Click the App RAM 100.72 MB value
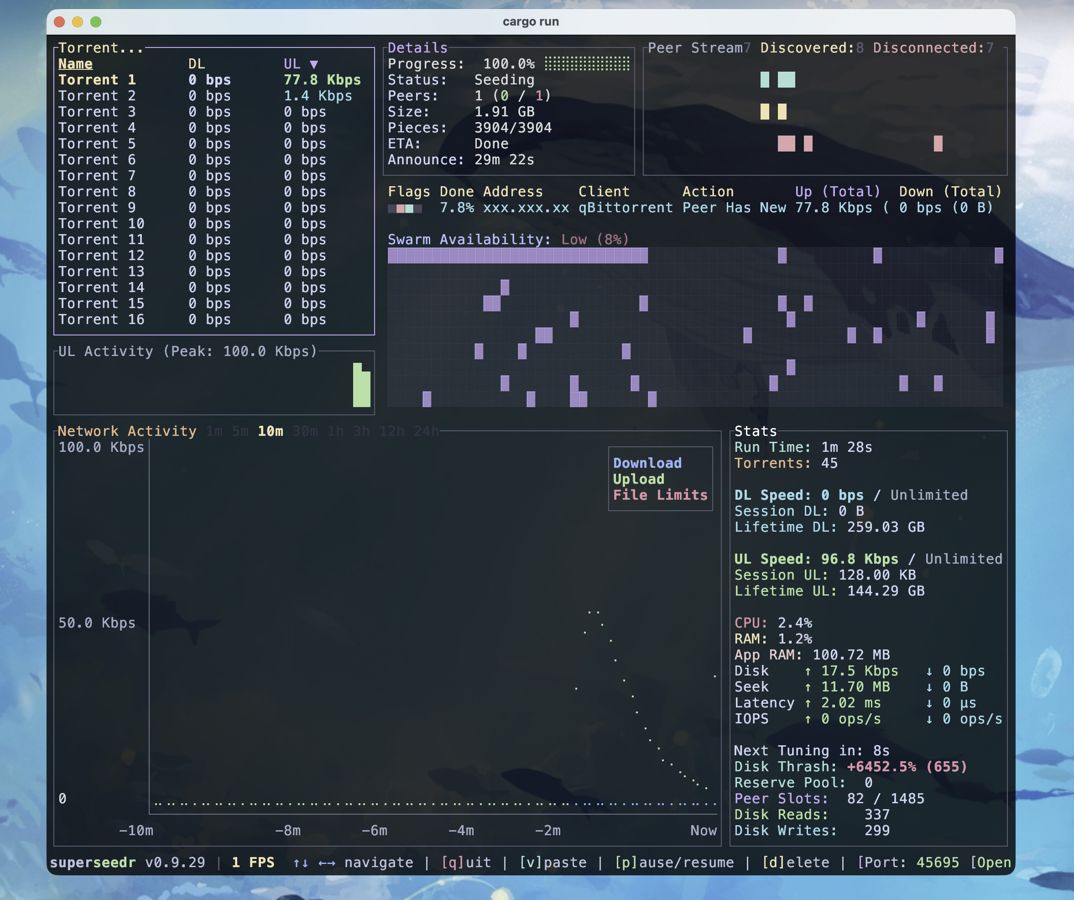Screen dimensions: 1074x900 (851, 655)
